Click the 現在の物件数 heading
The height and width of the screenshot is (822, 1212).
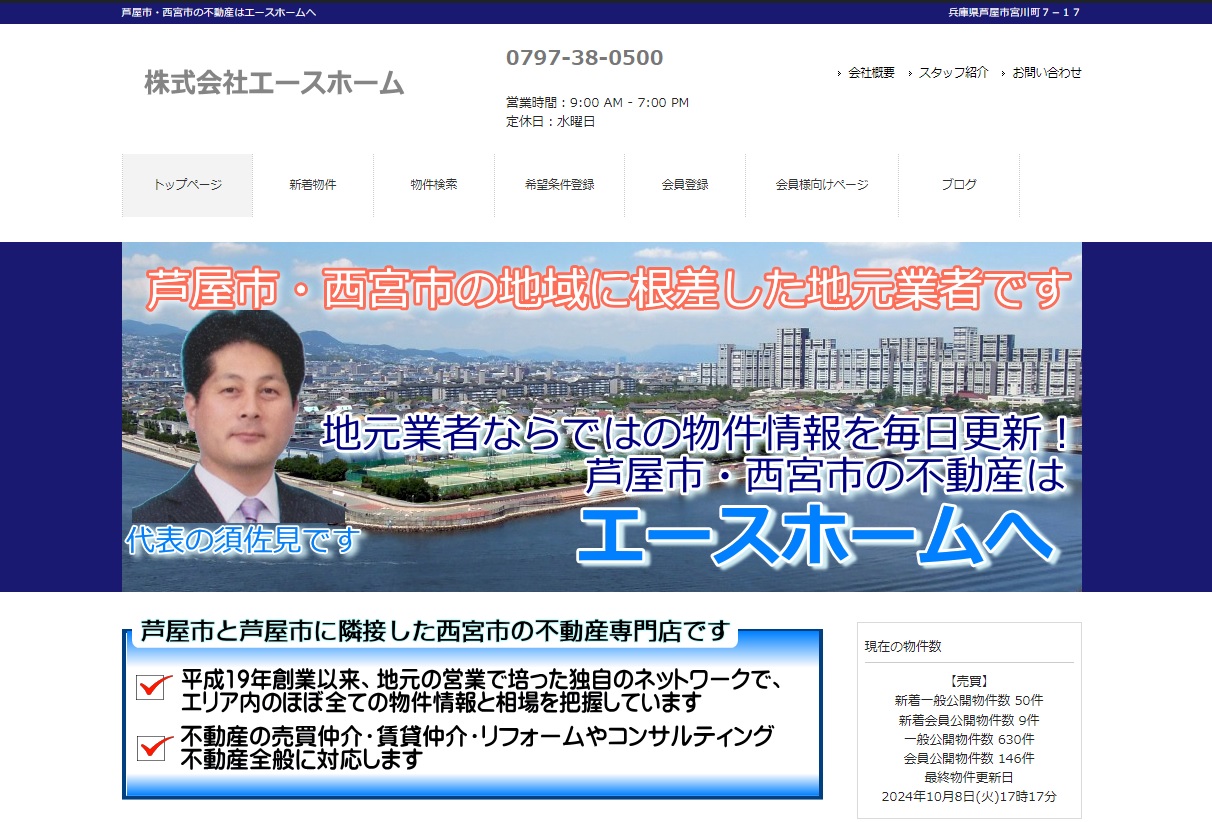click(903, 647)
